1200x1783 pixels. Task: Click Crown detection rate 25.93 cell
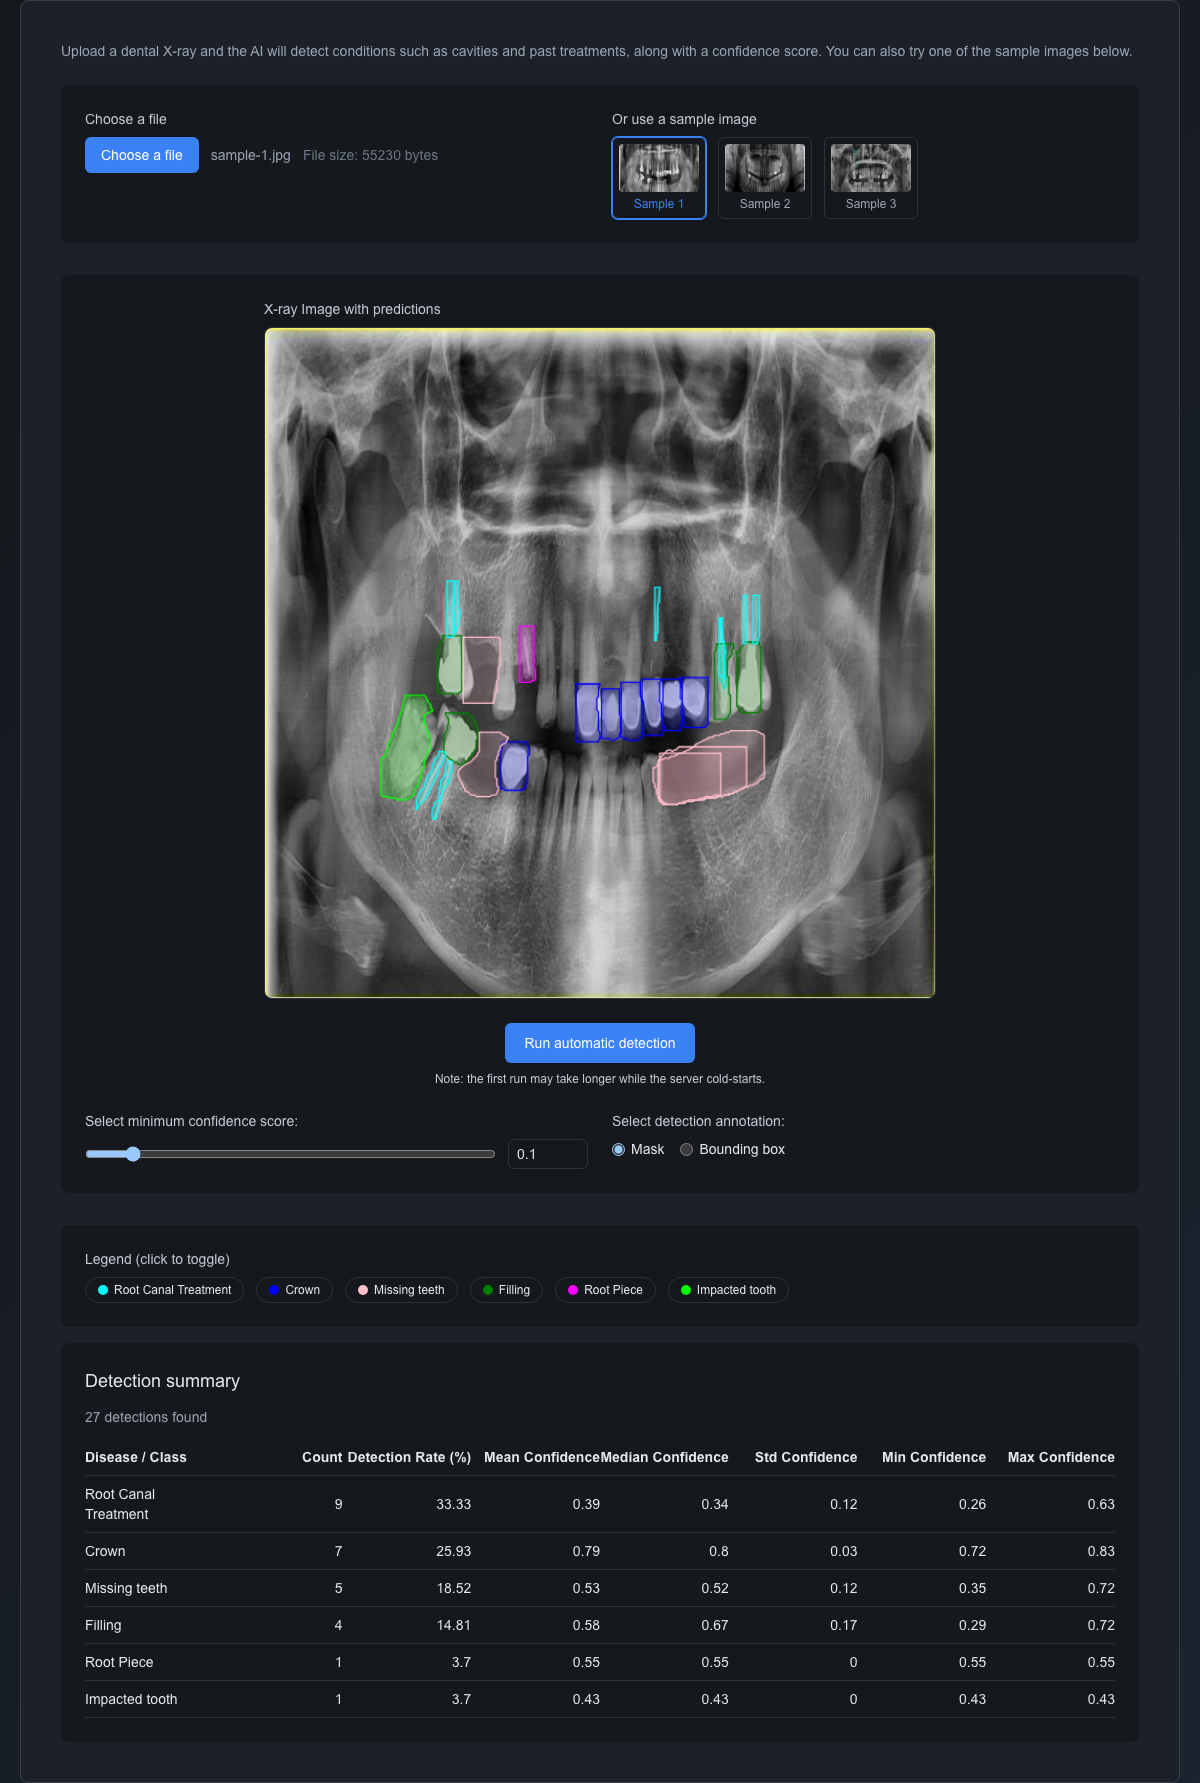[x=453, y=1551]
